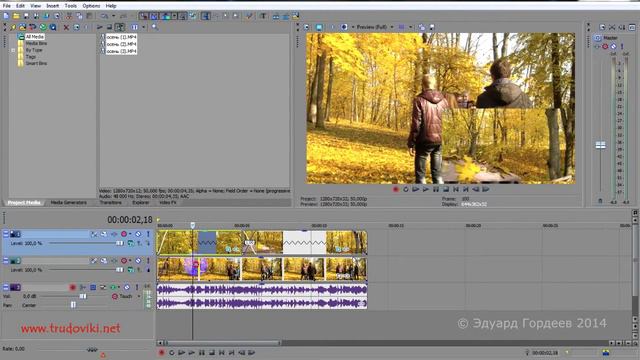Select the Normal Edit Tool icon
This screenshot has width=640, height=360.
click(x=206, y=16)
